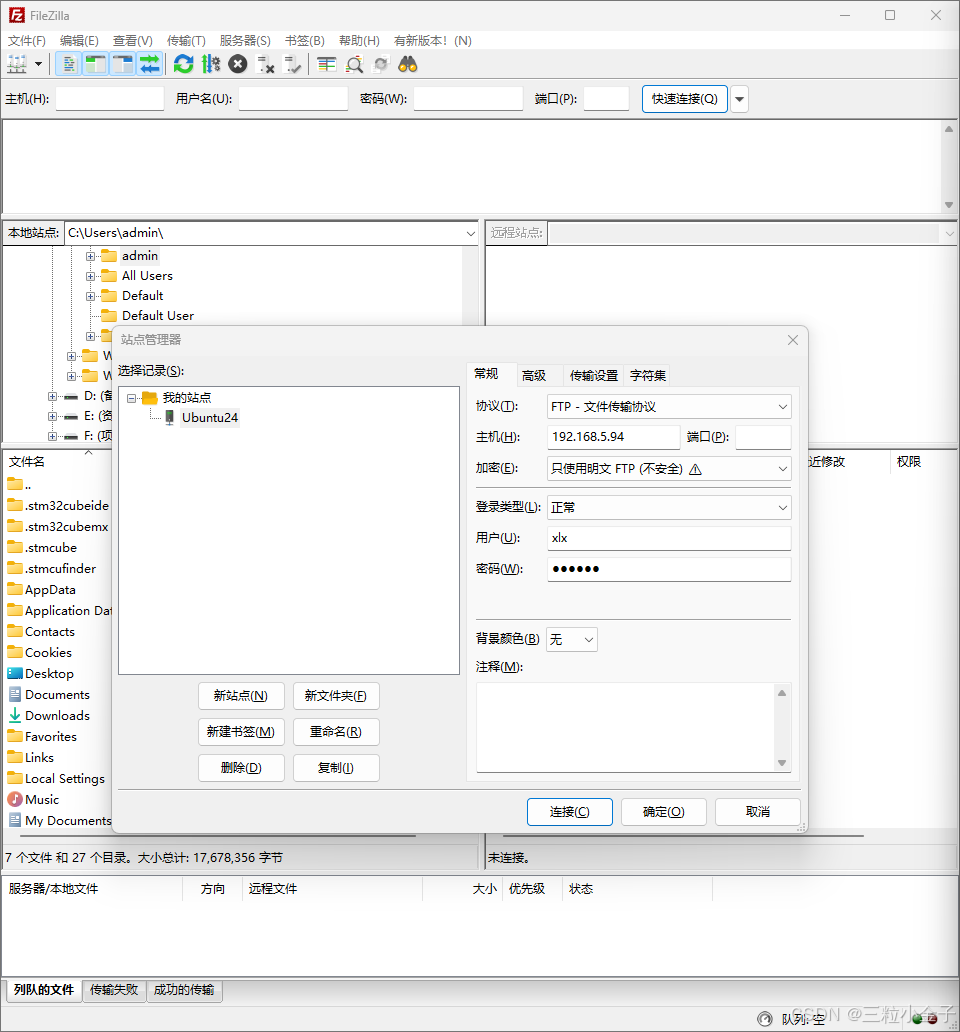Click the site manager 密码(W) password field
Viewport: 960px width, 1032px height.
[669, 569]
